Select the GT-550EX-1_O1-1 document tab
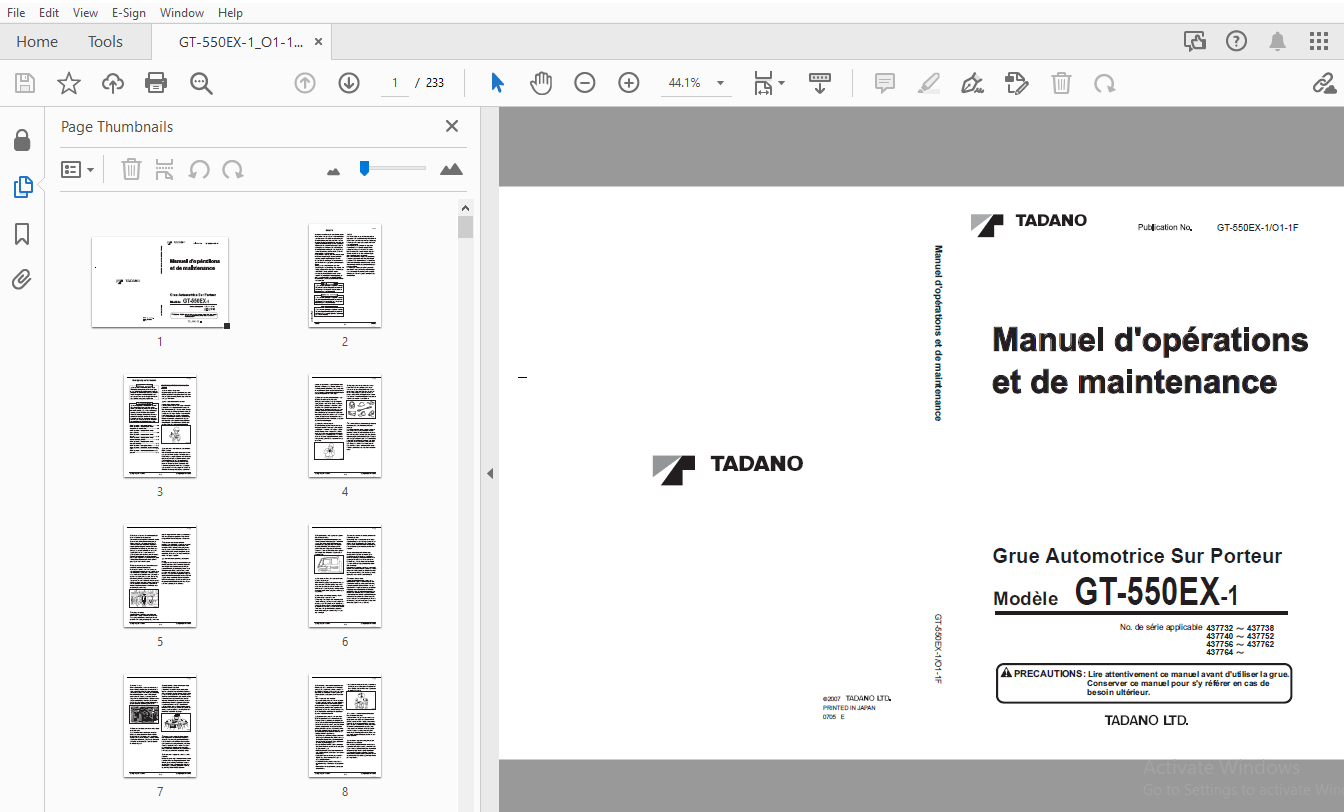This screenshot has height=812, width=1344. pyautogui.click(x=240, y=42)
